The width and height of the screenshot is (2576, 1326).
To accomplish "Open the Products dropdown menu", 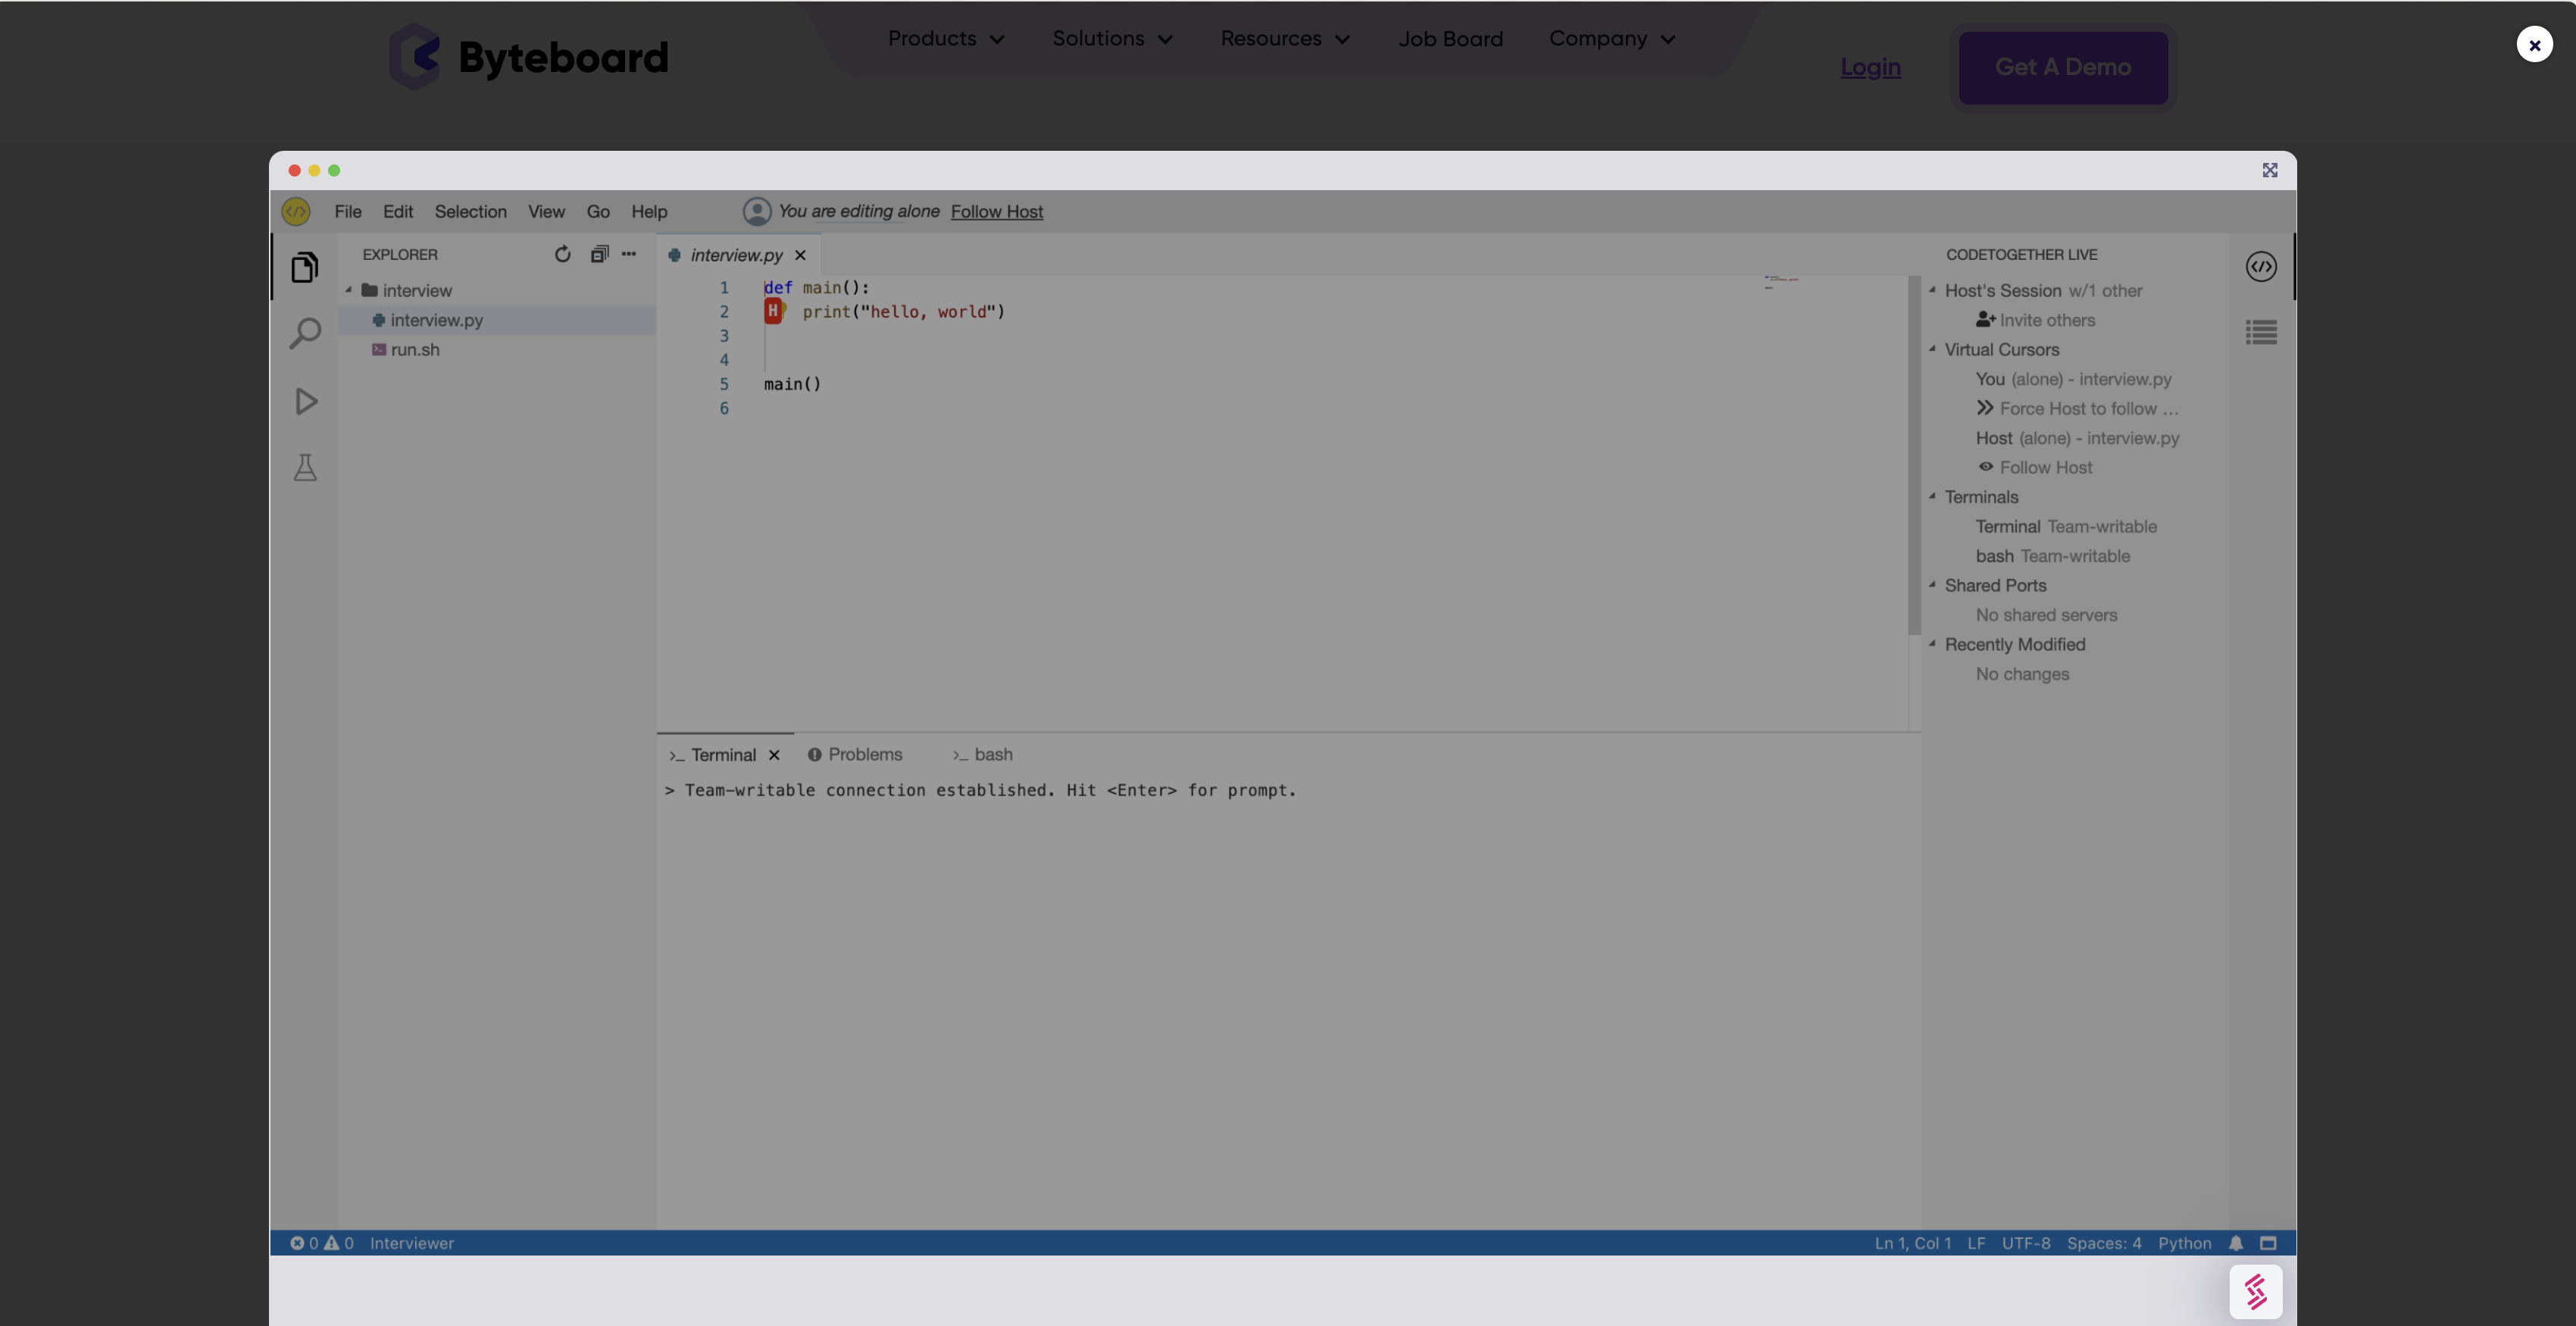I will click(946, 38).
